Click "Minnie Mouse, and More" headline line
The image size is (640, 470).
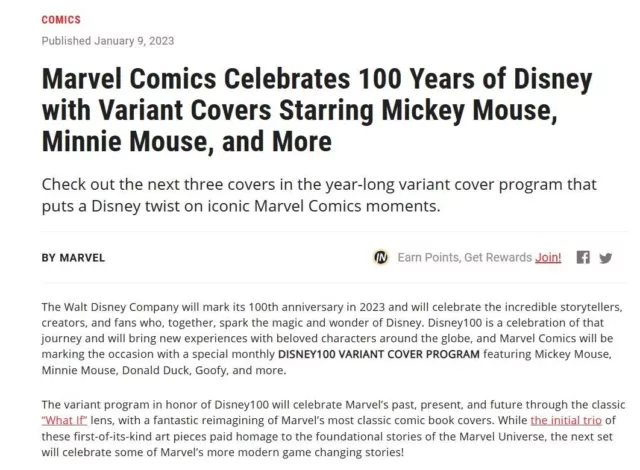click(187, 142)
